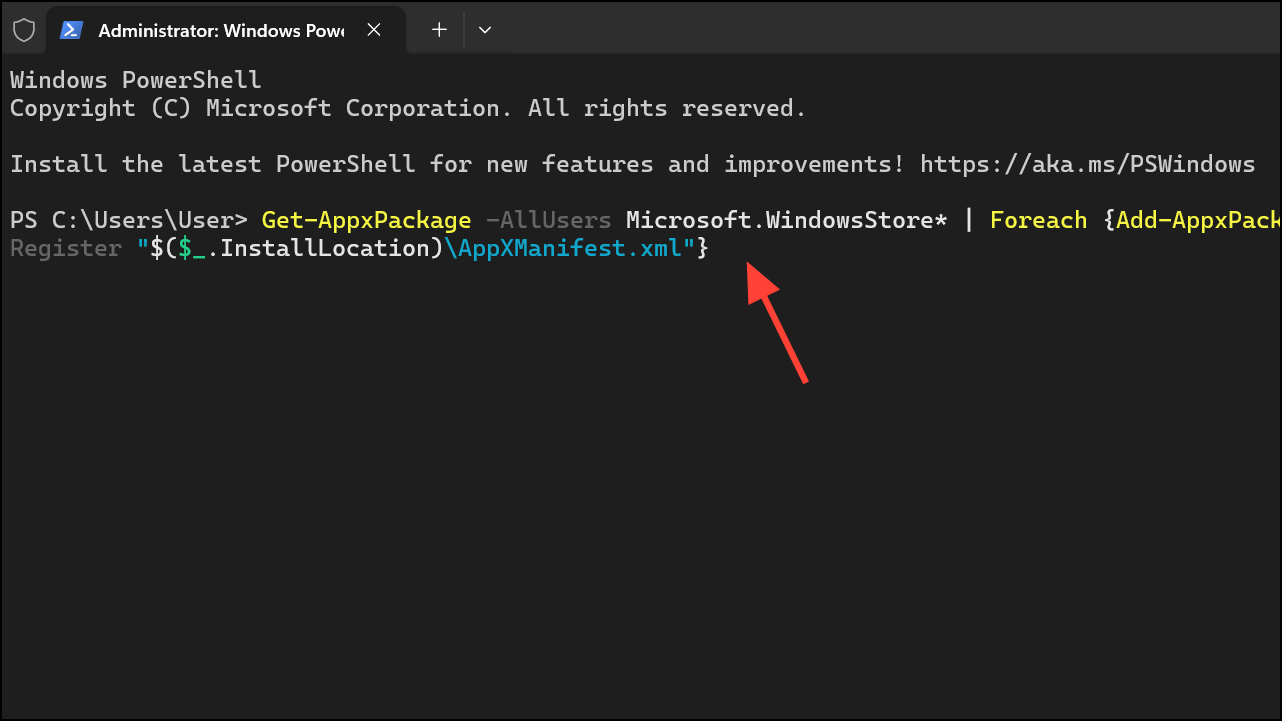Click the PowerShell icon on the tab
This screenshot has width=1282, height=721.
point(70,30)
